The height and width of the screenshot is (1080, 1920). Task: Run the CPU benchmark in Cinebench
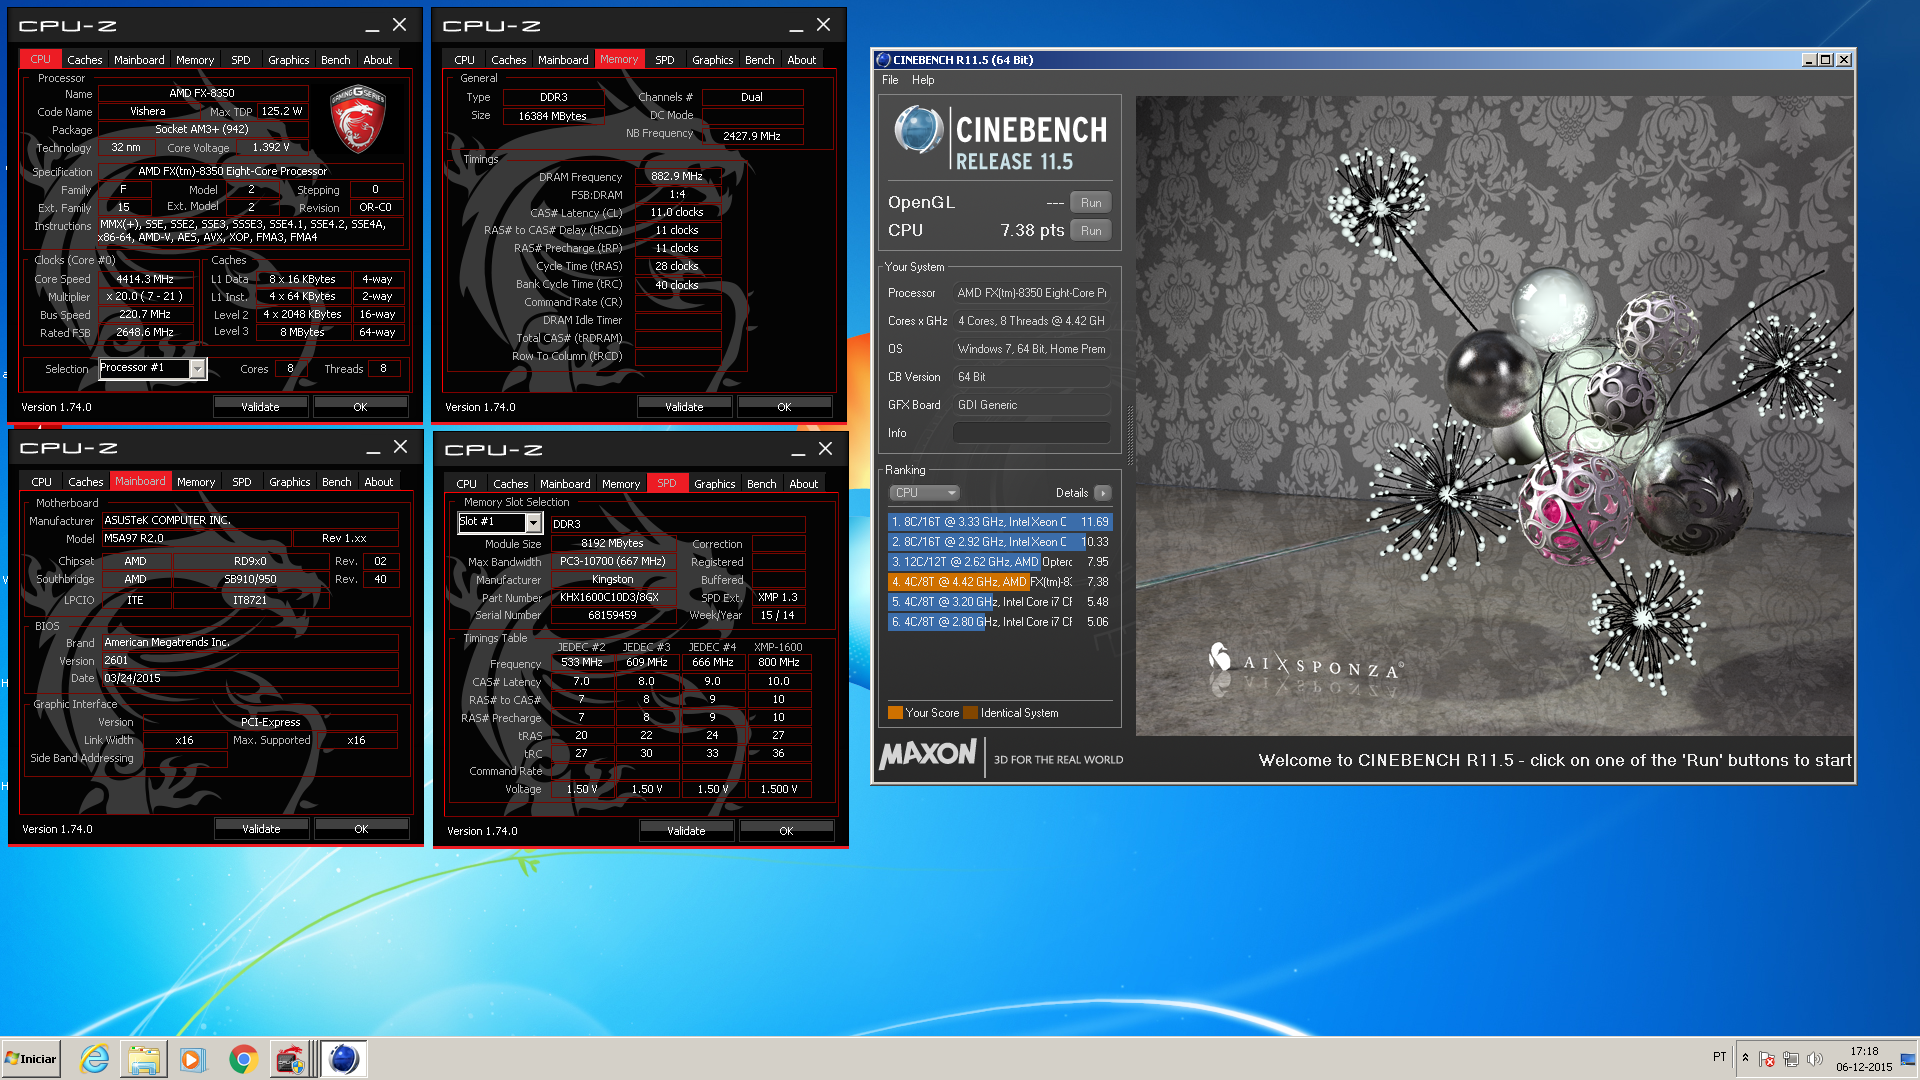pos(1091,231)
